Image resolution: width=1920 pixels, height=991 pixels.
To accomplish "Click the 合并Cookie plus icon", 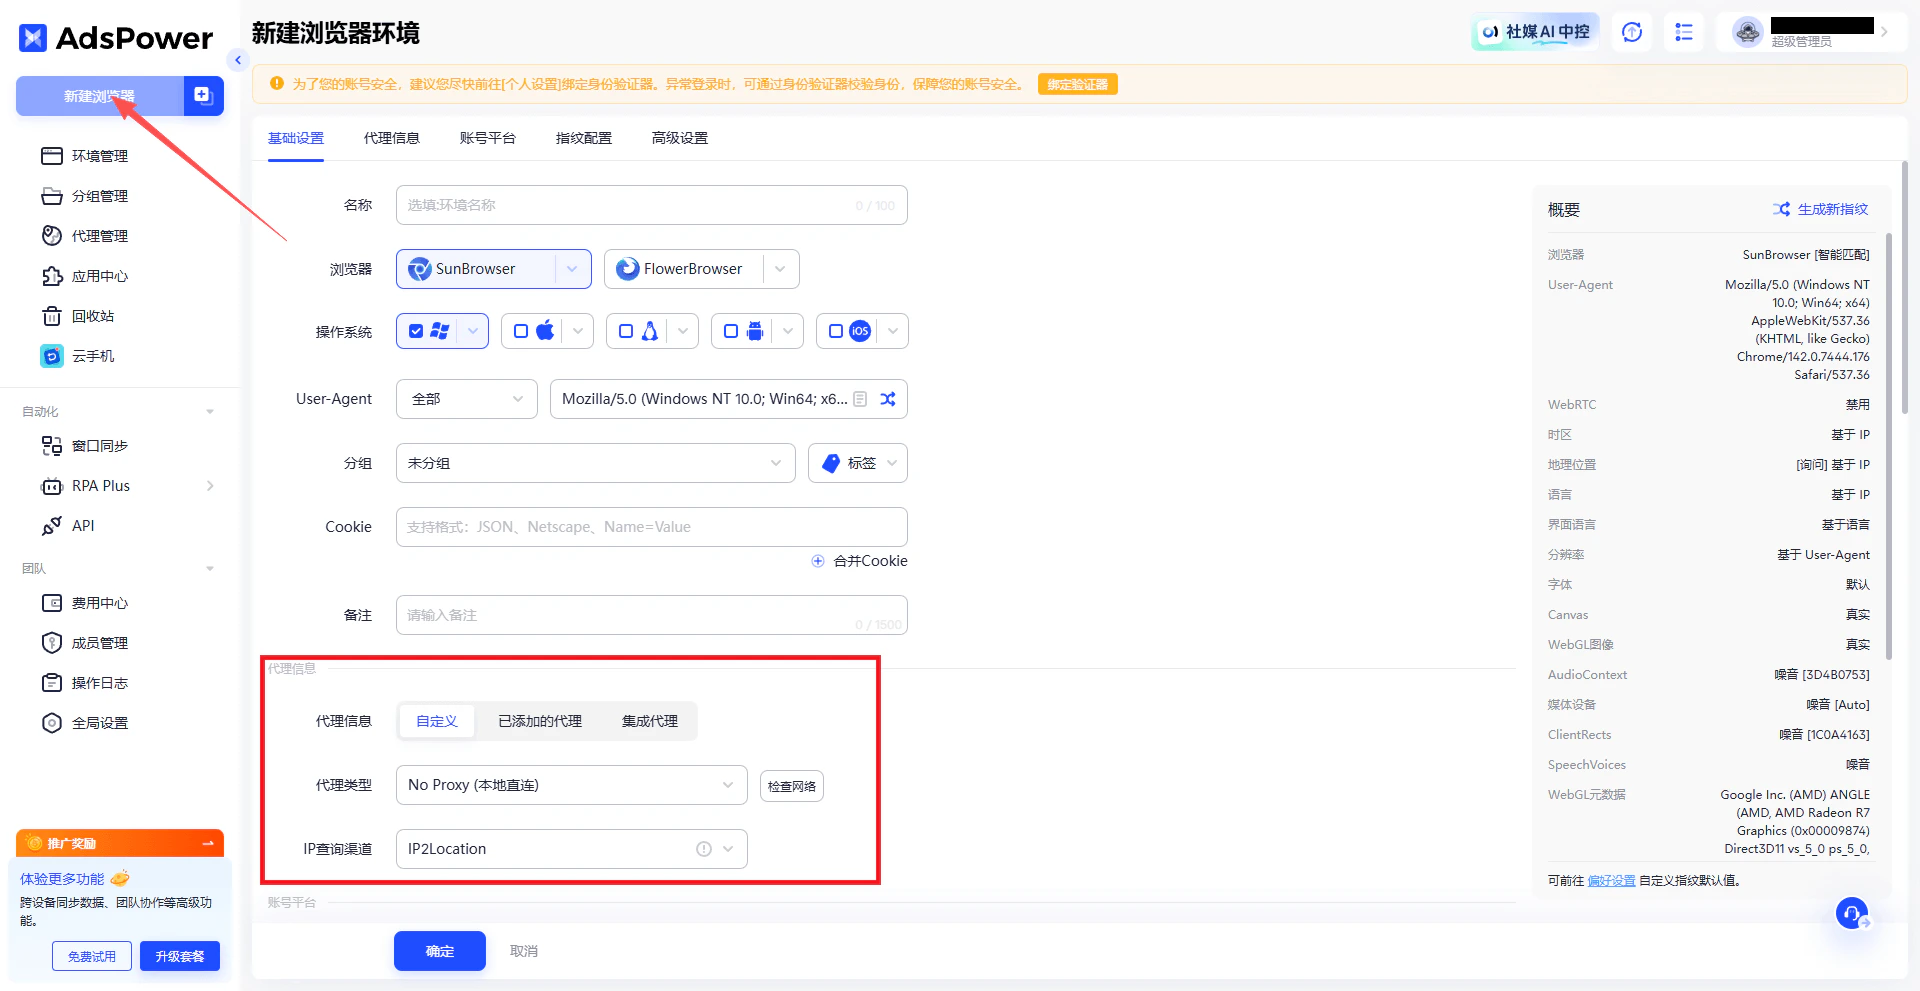I will click(x=818, y=561).
